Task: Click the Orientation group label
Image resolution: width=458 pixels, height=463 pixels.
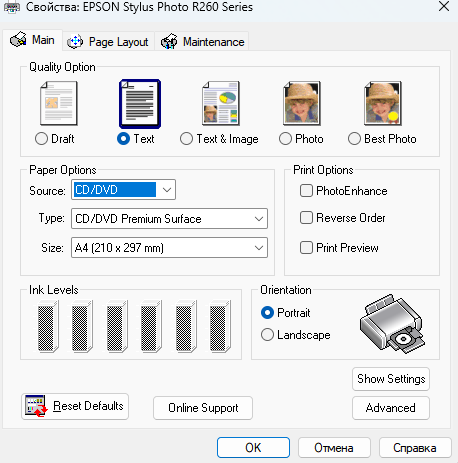Action: coord(286,290)
